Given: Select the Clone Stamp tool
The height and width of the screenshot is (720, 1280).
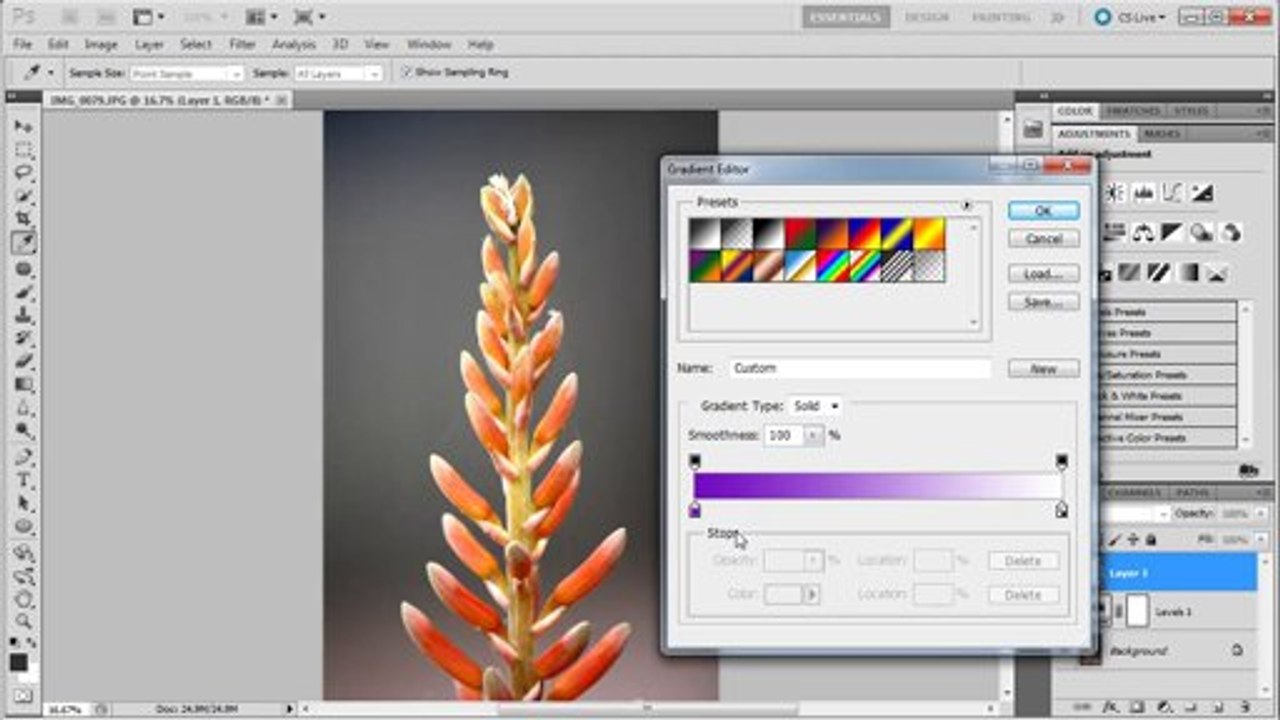Looking at the screenshot, I should click(x=23, y=315).
